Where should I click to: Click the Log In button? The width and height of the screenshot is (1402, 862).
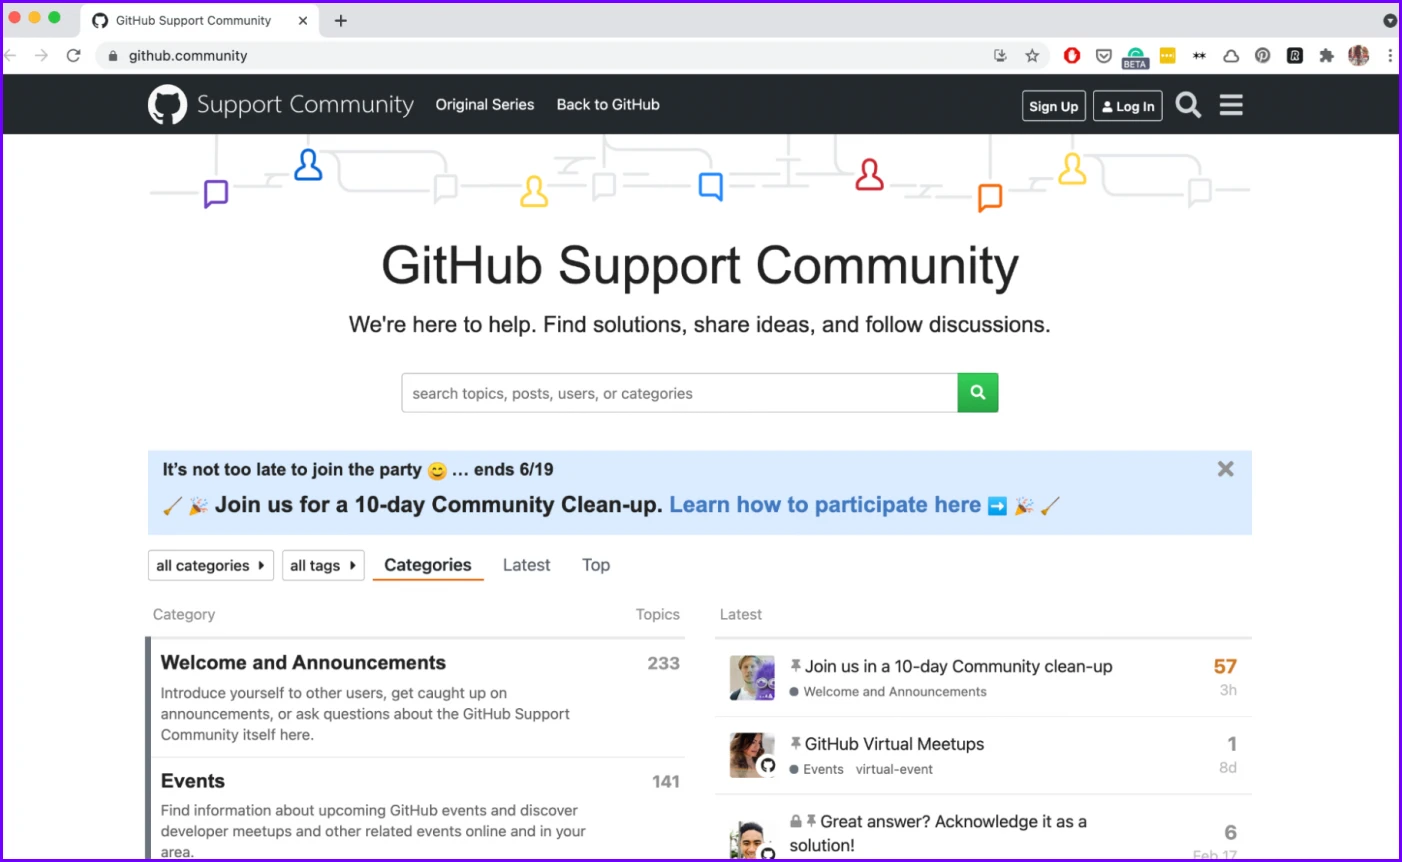pyautogui.click(x=1127, y=106)
